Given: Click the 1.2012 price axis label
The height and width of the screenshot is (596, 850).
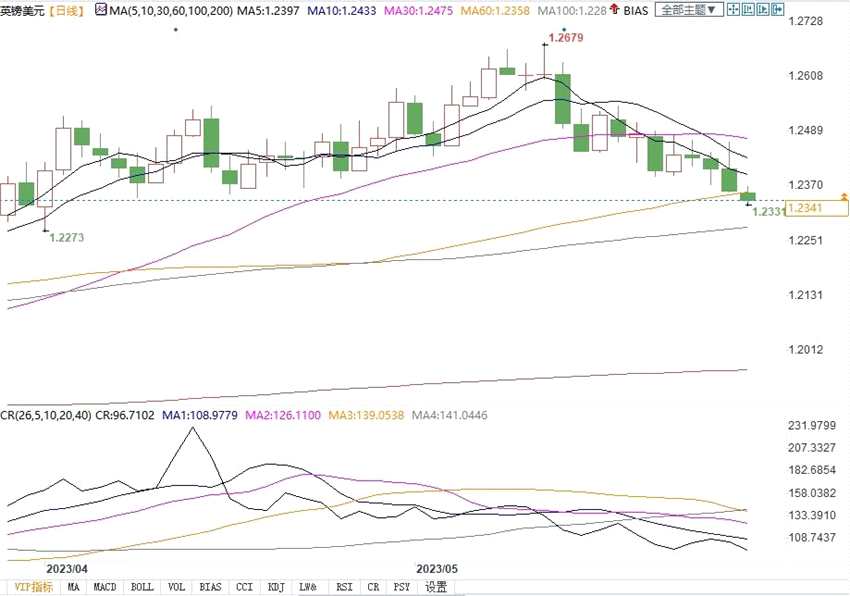Looking at the screenshot, I should [805, 350].
